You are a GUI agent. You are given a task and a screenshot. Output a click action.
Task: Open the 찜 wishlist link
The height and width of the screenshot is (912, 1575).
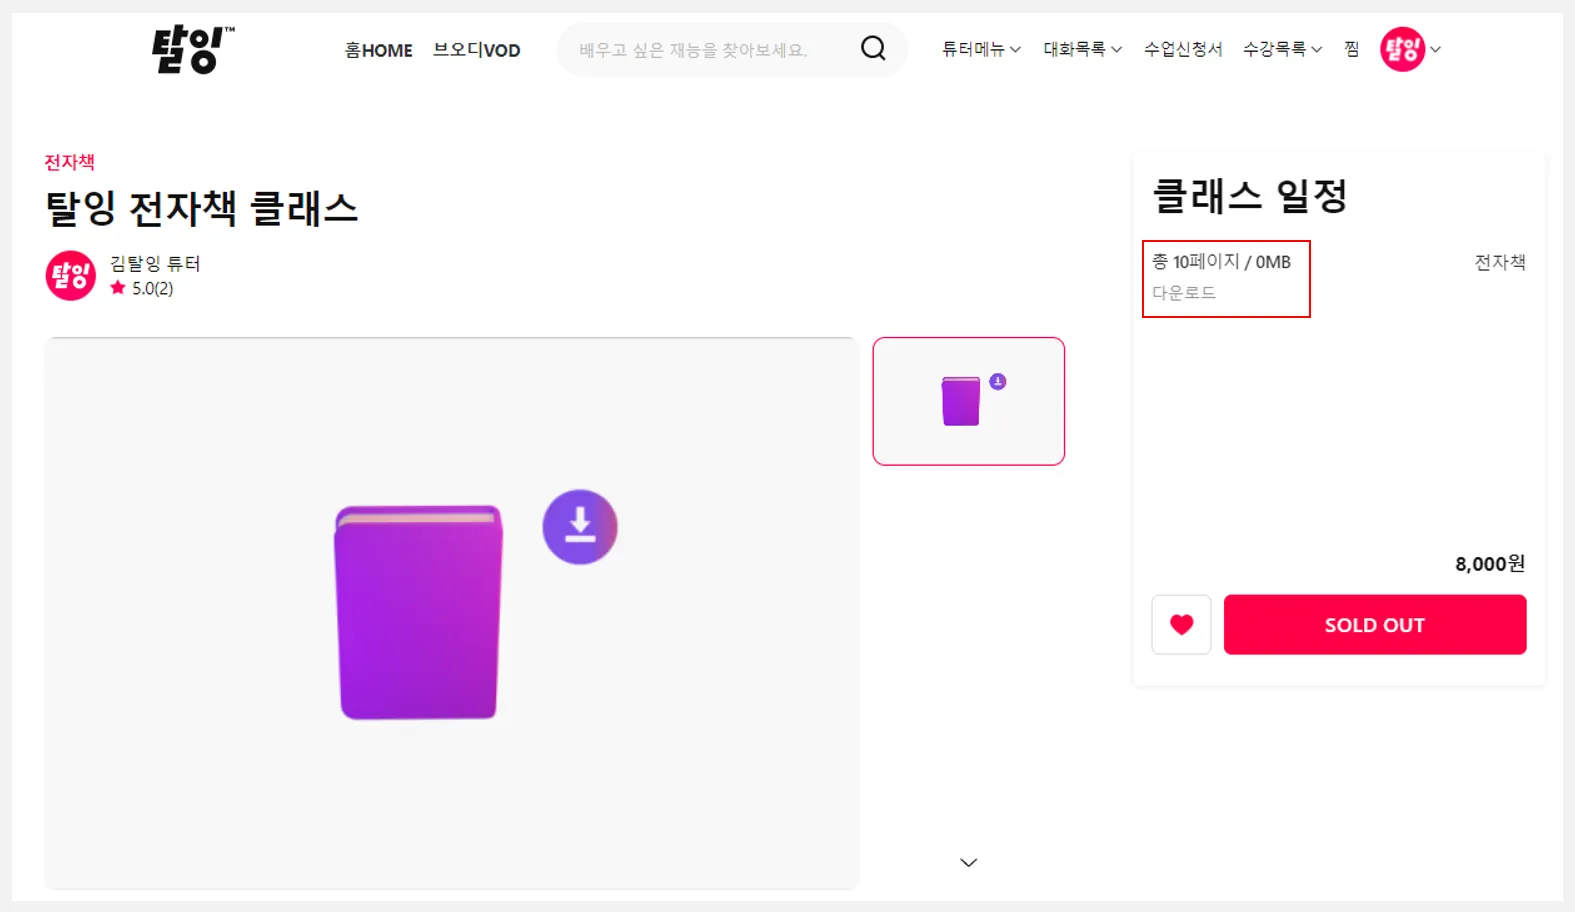[x=1352, y=49]
